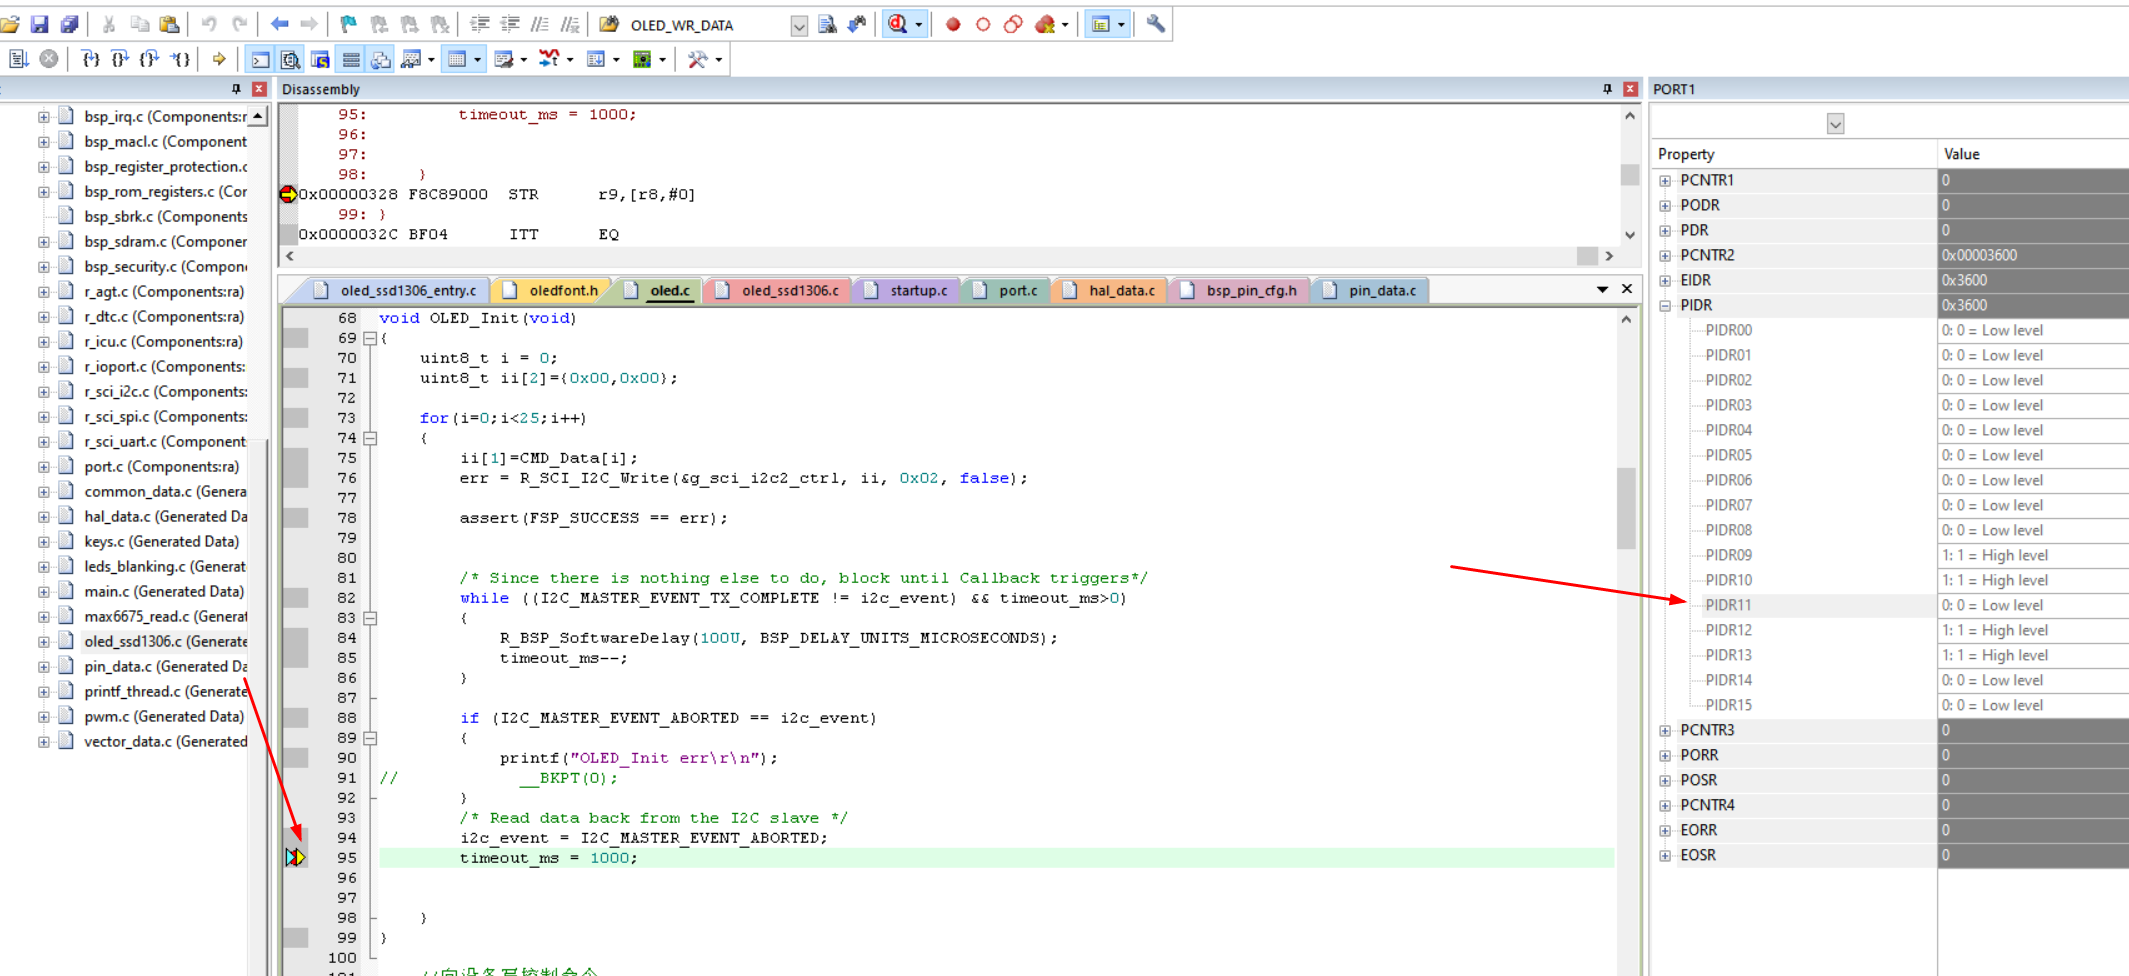Screen dimensions: 2129x976
Task: Click Disassembly horizontal scrollbar right arrow
Action: (x=1609, y=256)
